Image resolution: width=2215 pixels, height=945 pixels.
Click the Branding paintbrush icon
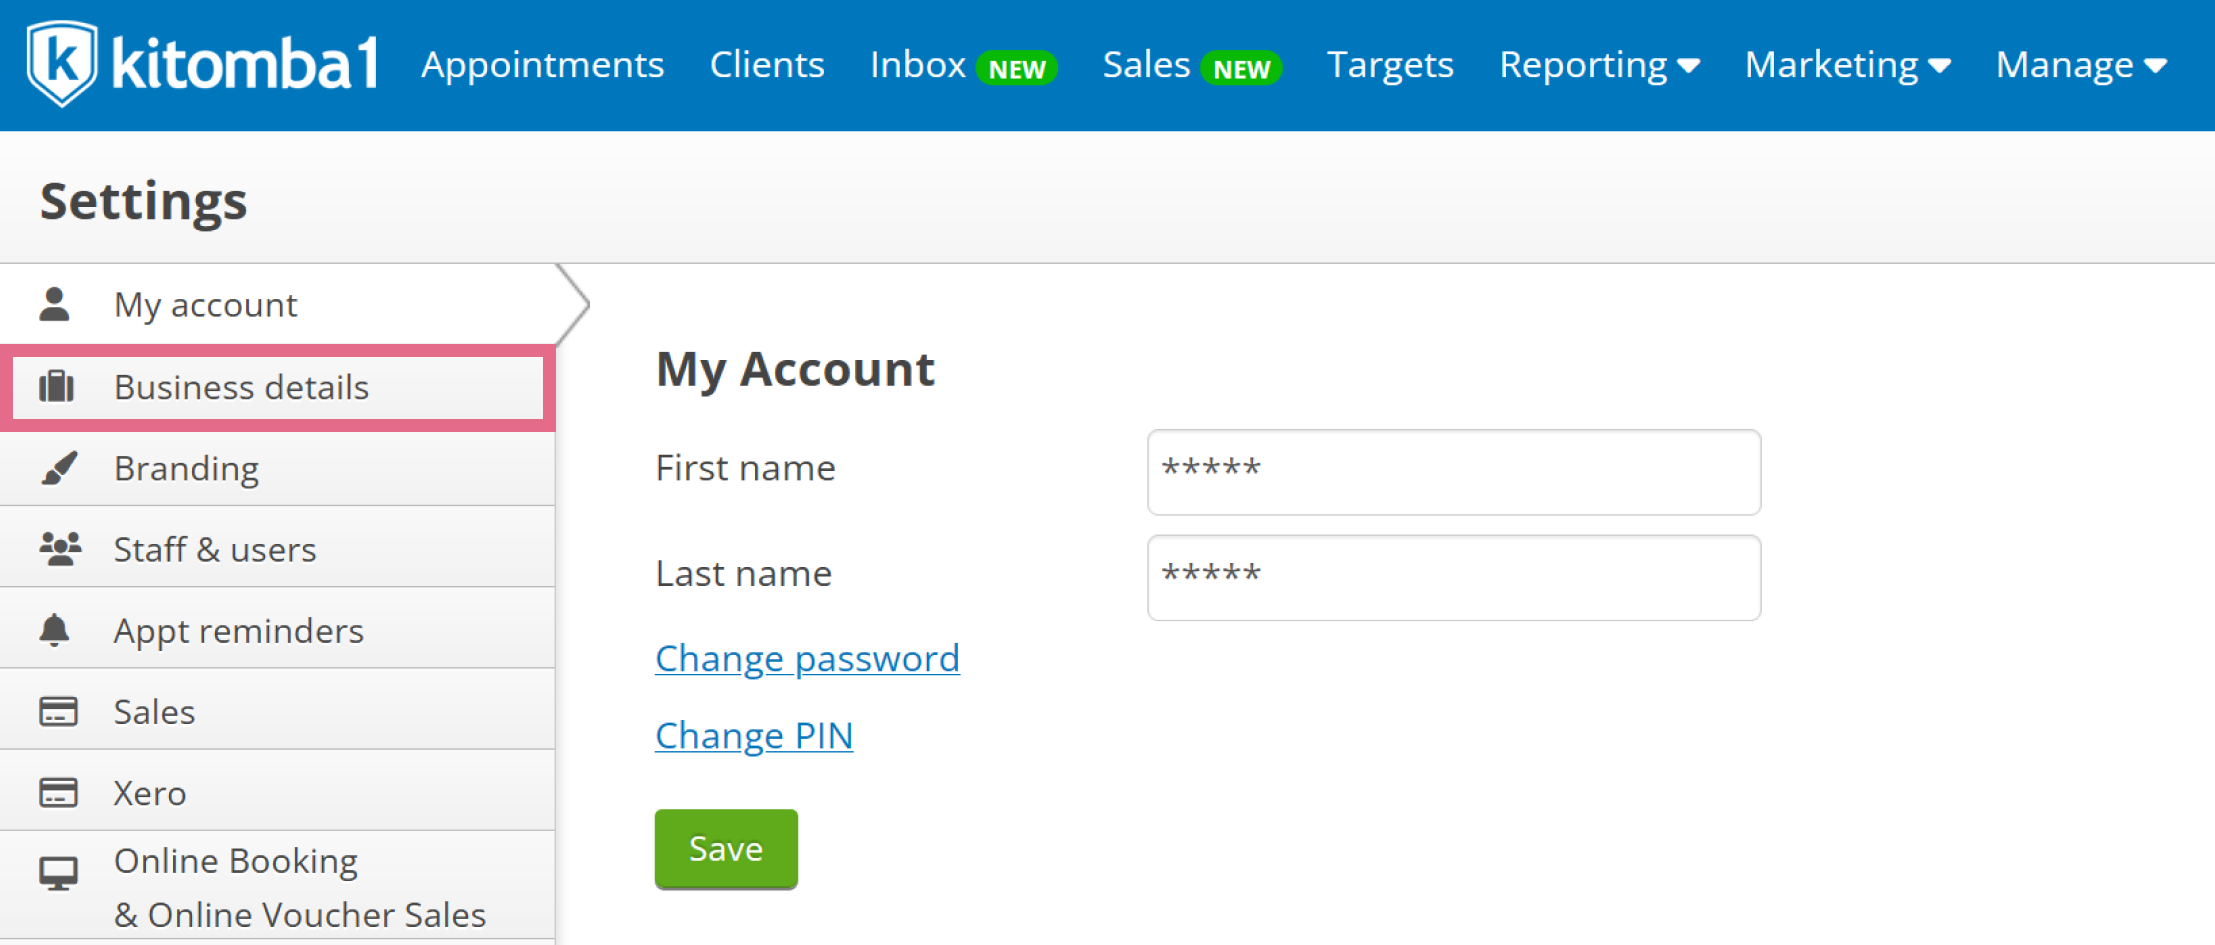coord(59,468)
